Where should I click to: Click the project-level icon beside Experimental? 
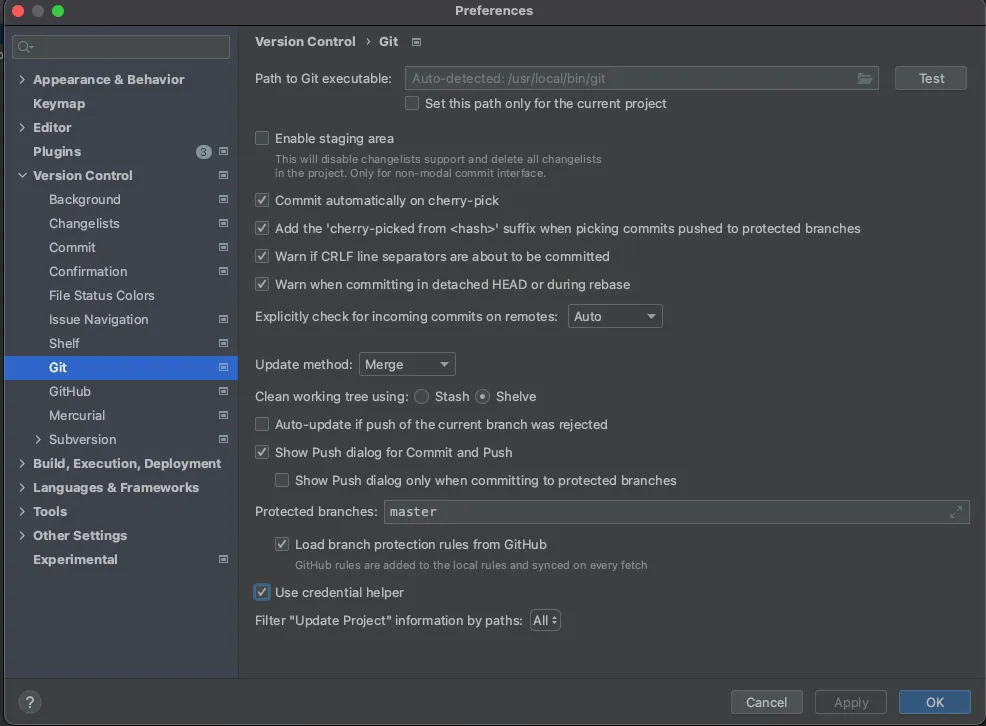(223, 560)
